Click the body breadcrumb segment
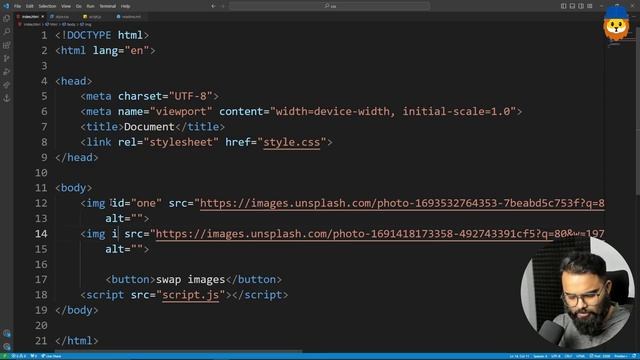Image resolution: width=640 pixels, height=360 pixels. (x=70, y=24)
